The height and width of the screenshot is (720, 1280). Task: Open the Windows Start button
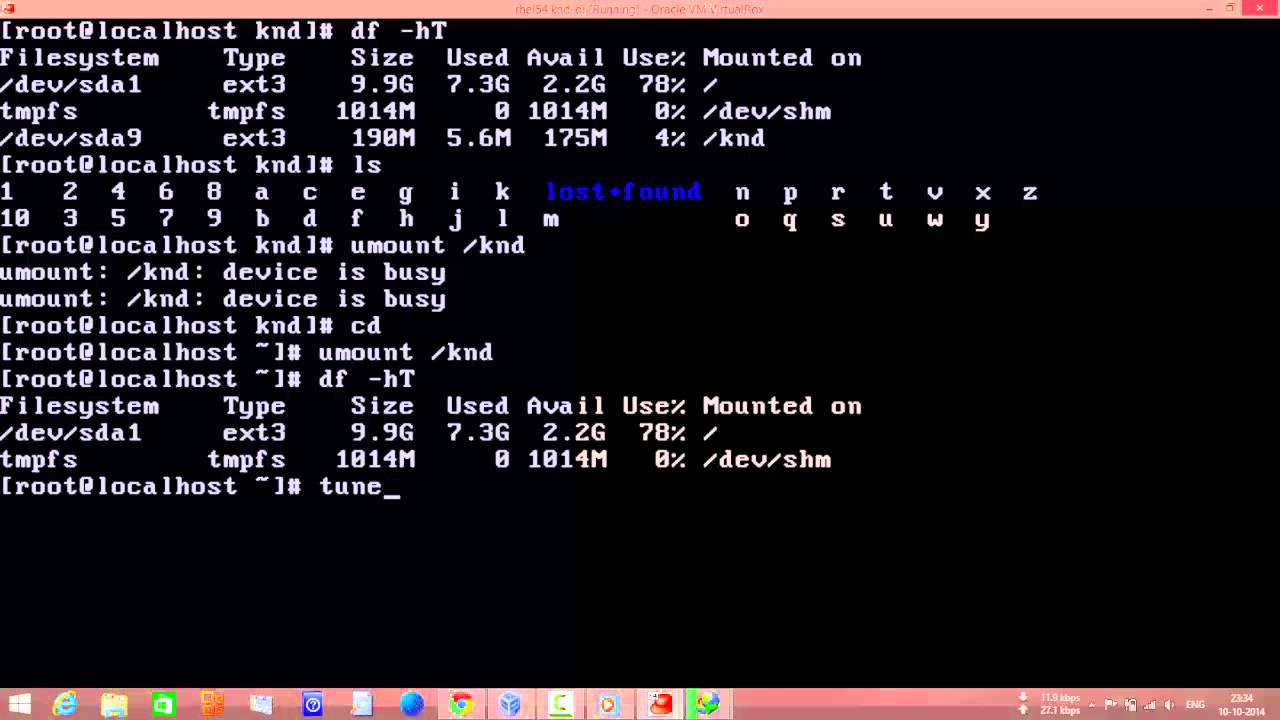(x=18, y=705)
